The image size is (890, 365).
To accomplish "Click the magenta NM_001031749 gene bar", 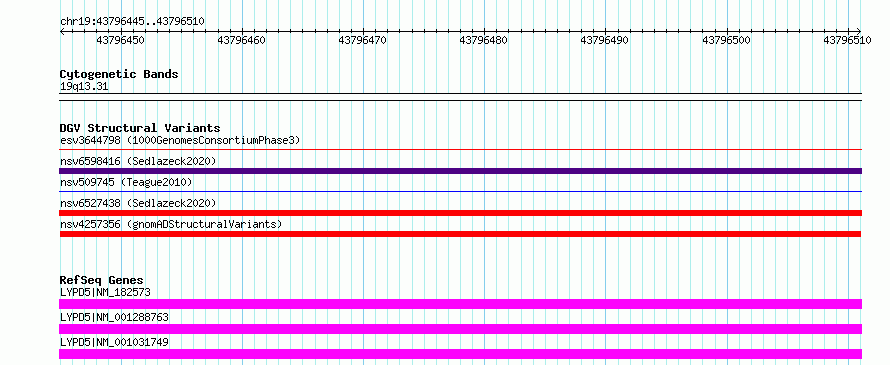I will pos(460,354).
